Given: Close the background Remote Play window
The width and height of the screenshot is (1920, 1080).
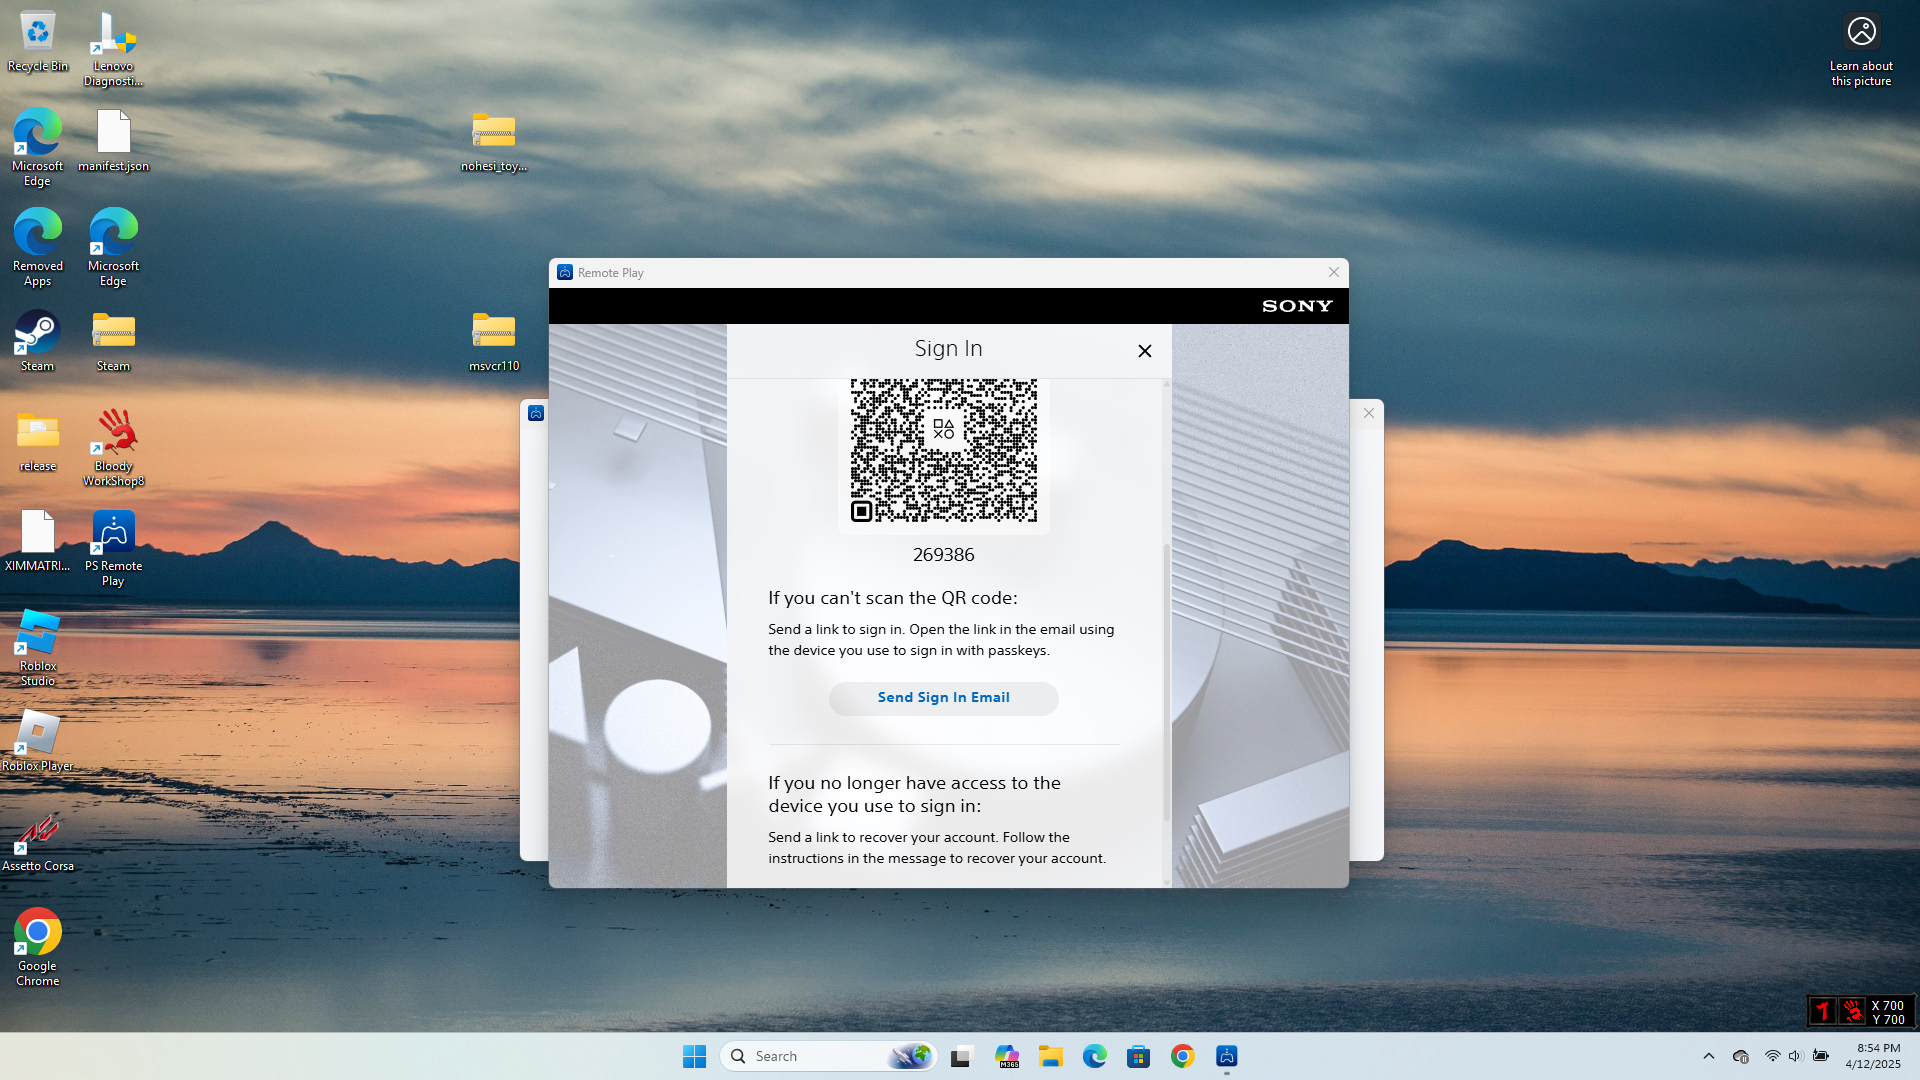Looking at the screenshot, I should coord(1369,413).
